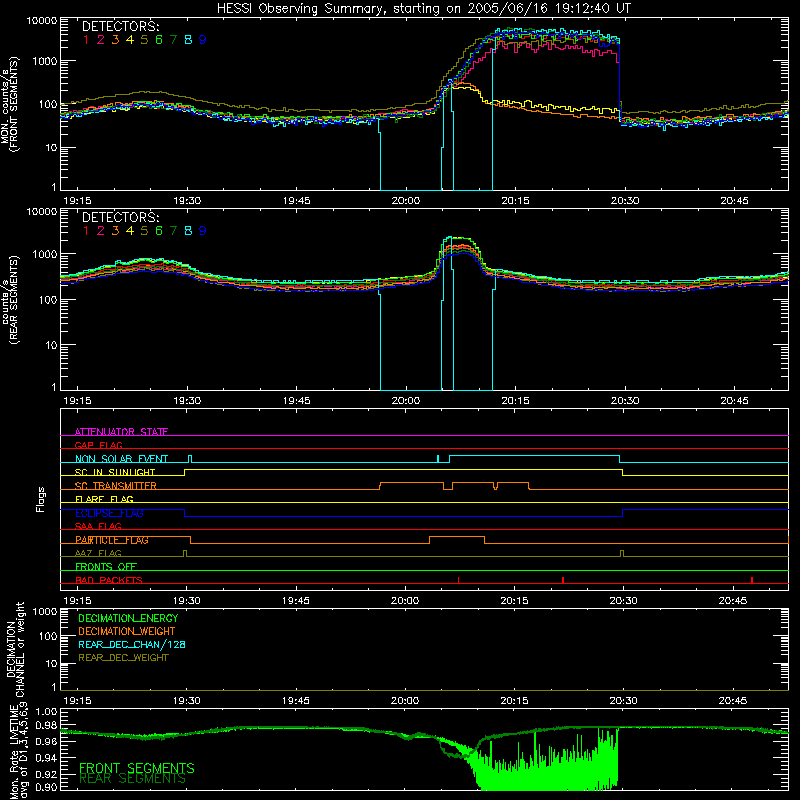
Task: Click the FRONTS_OFF flag label
Action: pyautogui.click(x=106, y=567)
